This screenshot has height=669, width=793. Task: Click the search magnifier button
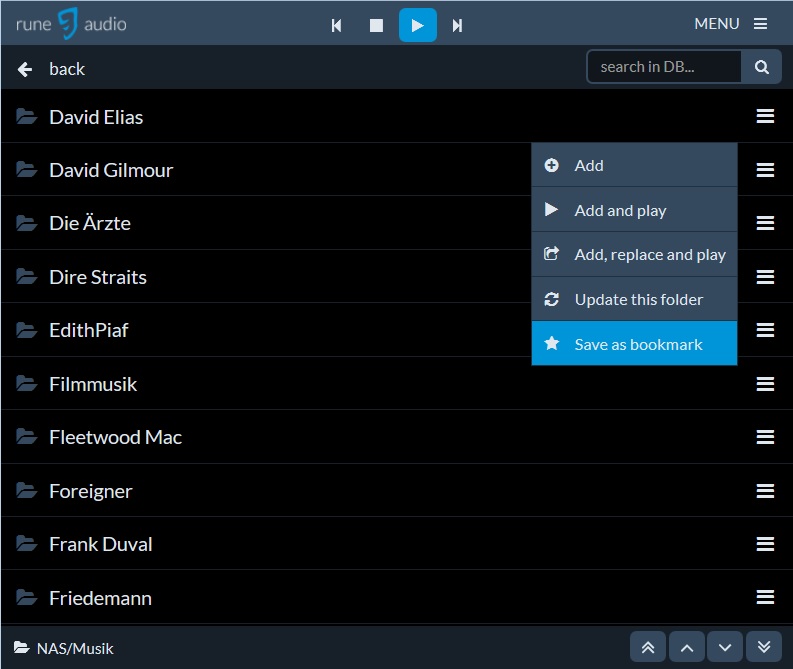pos(762,66)
